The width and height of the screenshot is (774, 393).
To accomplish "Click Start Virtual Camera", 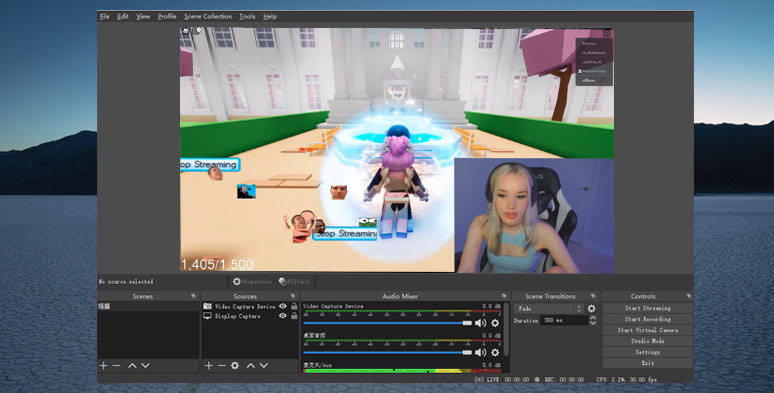I will [x=648, y=330].
